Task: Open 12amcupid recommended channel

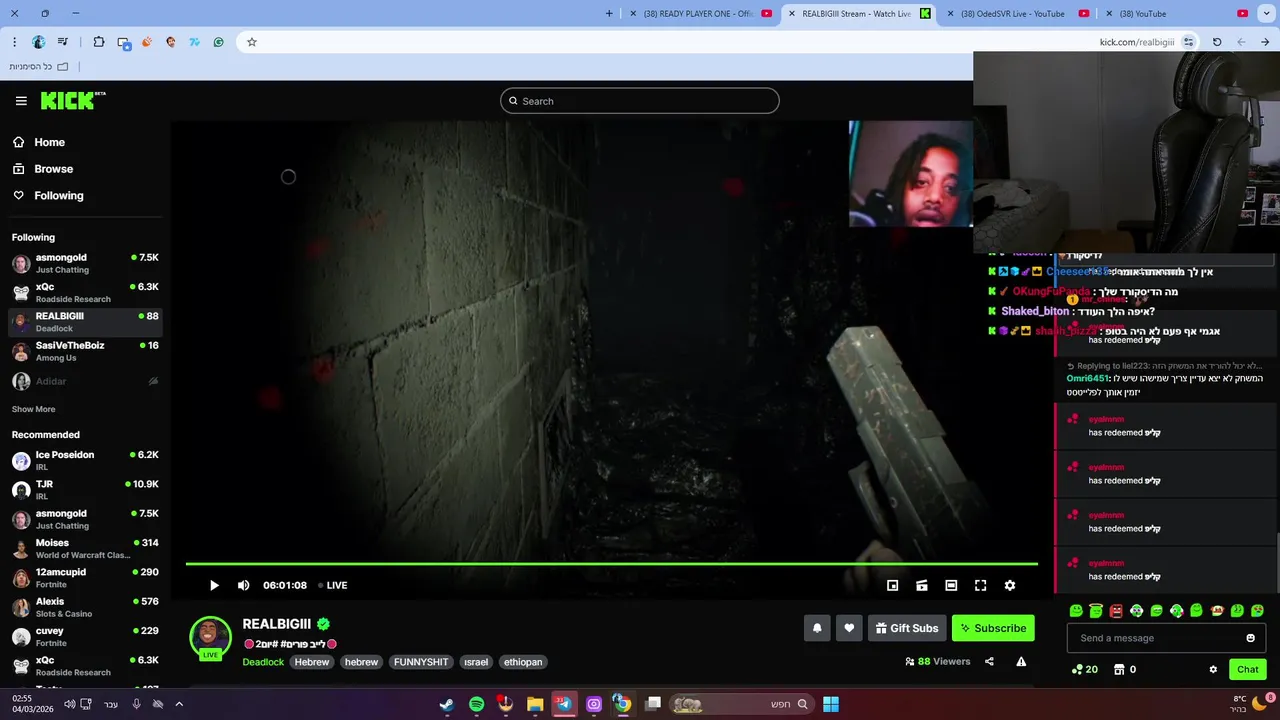Action: (x=85, y=578)
